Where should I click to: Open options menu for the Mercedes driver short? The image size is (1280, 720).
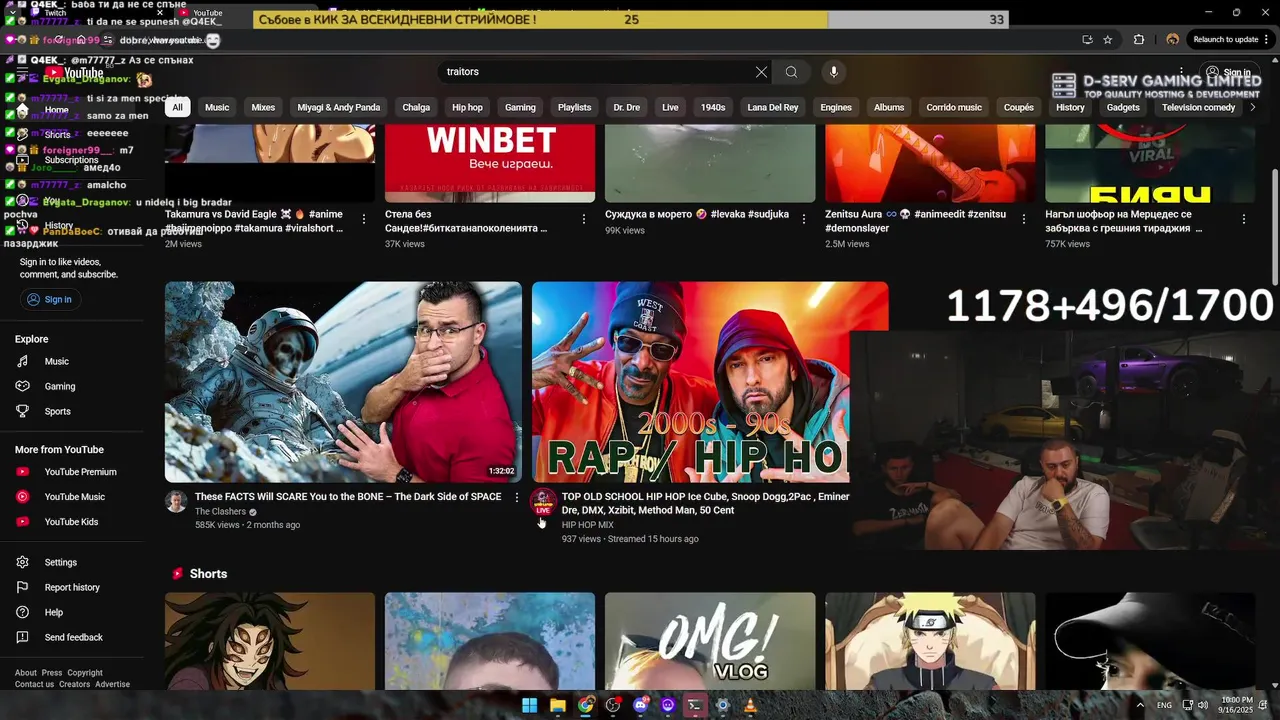(x=1244, y=218)
